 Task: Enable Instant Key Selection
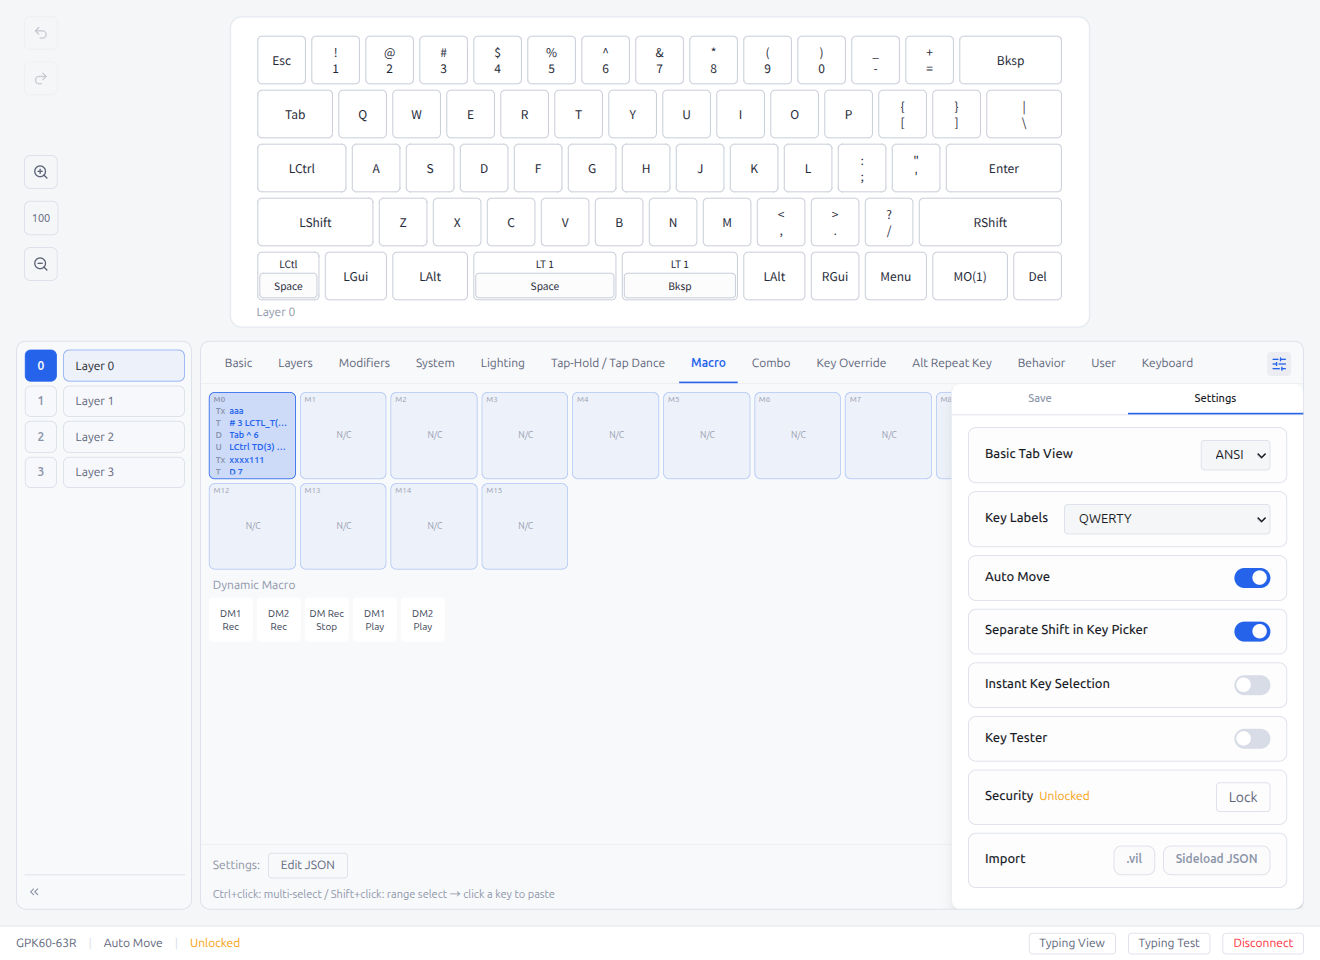1252,685
